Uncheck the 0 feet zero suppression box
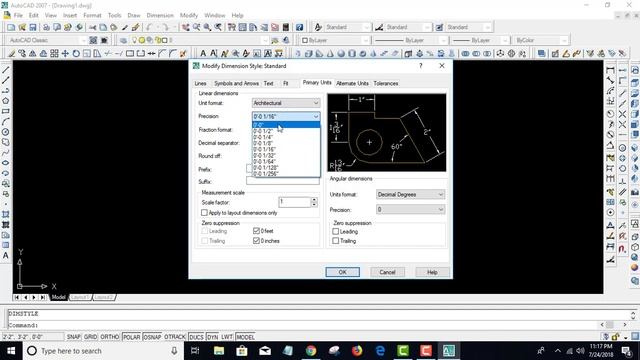The height and width of the screenshot is (360, 640). point(256,231)
